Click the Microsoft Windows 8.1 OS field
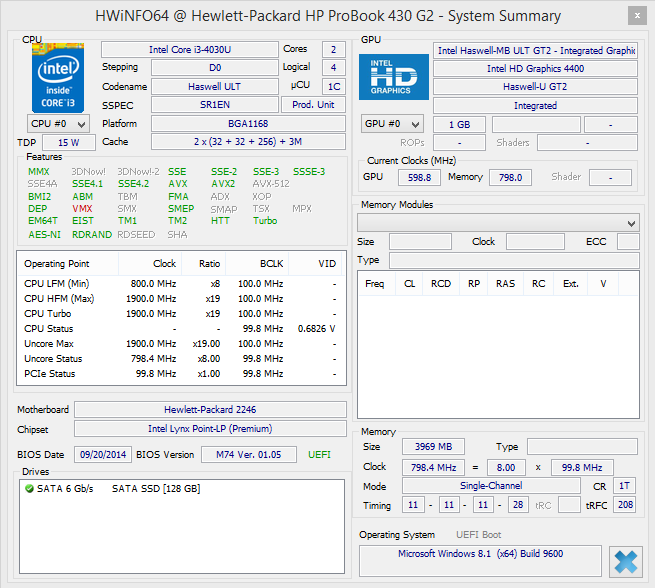This screenshot has height=588, width=655. [x=480, y=561]
